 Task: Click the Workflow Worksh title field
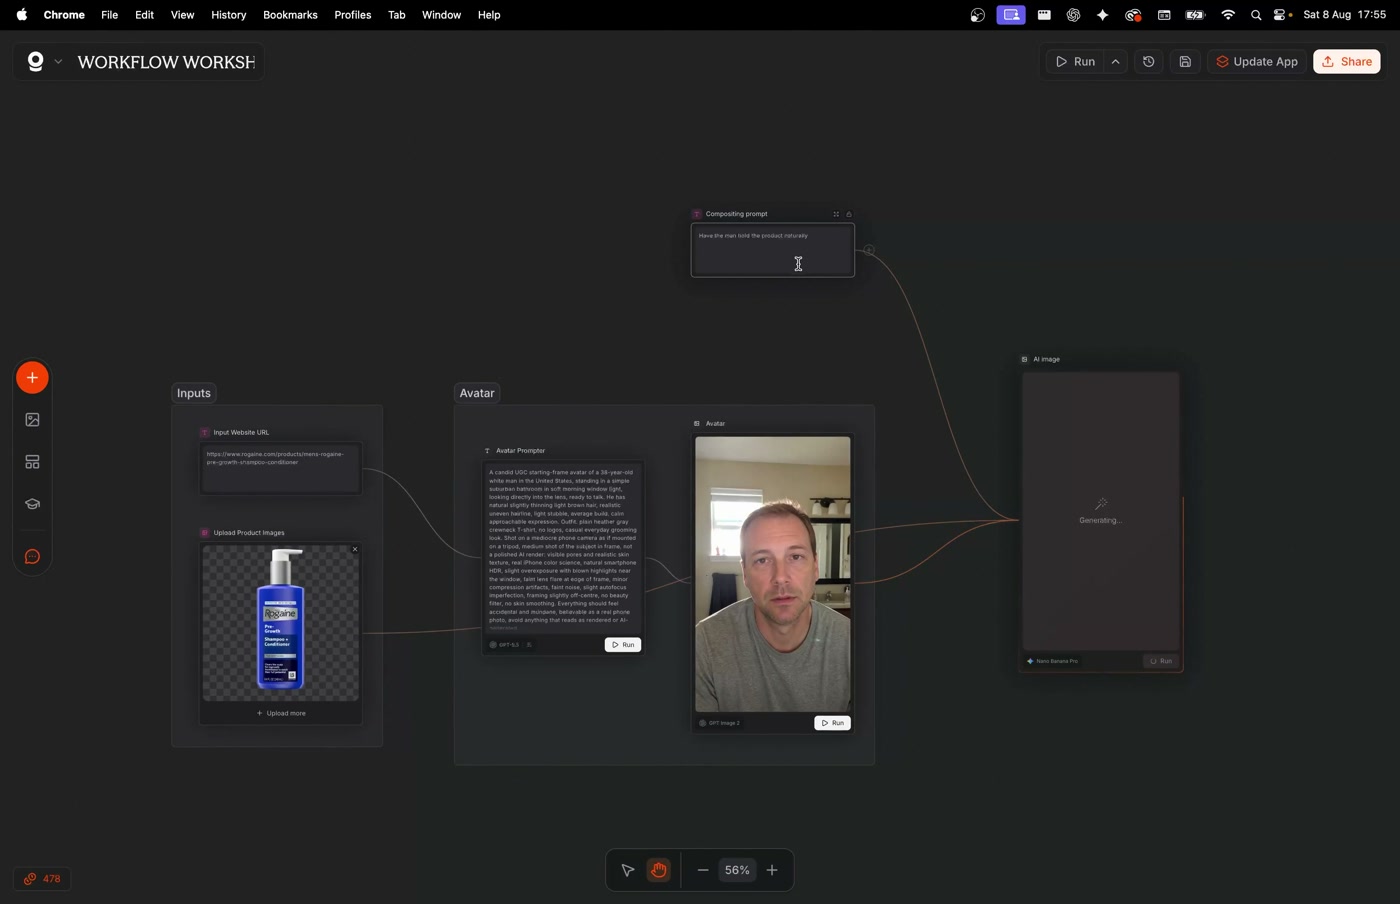(166, 62)
